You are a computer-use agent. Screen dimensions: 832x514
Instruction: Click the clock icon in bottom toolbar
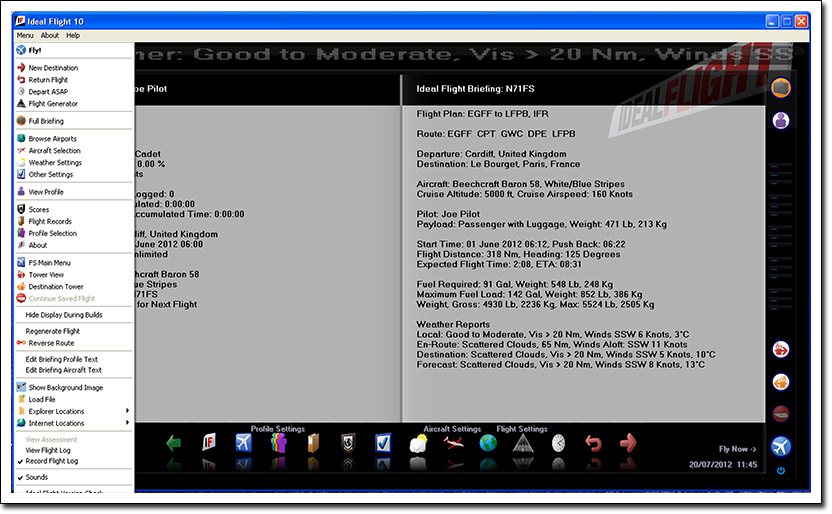[x=558, y=443]
